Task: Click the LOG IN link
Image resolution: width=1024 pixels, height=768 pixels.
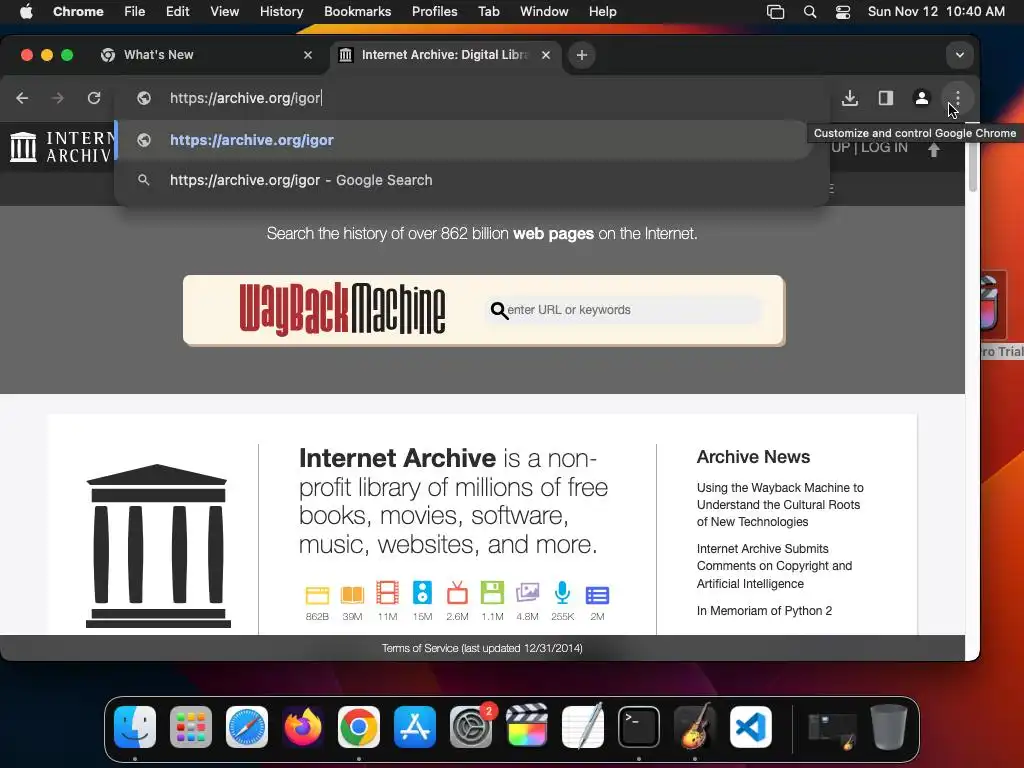Action: pos(884,147)
